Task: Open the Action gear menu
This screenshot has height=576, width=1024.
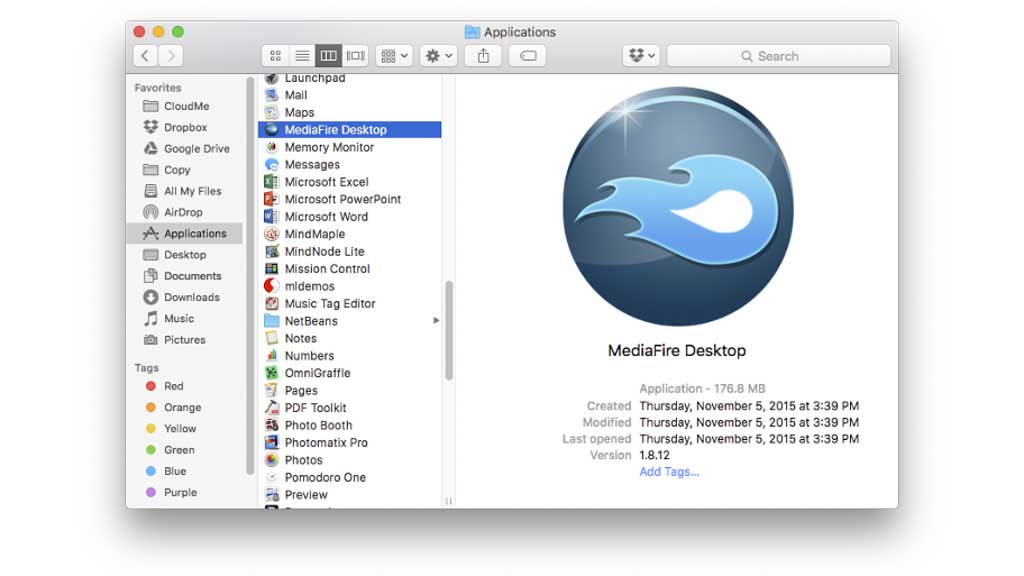Action: coord(439,56)
